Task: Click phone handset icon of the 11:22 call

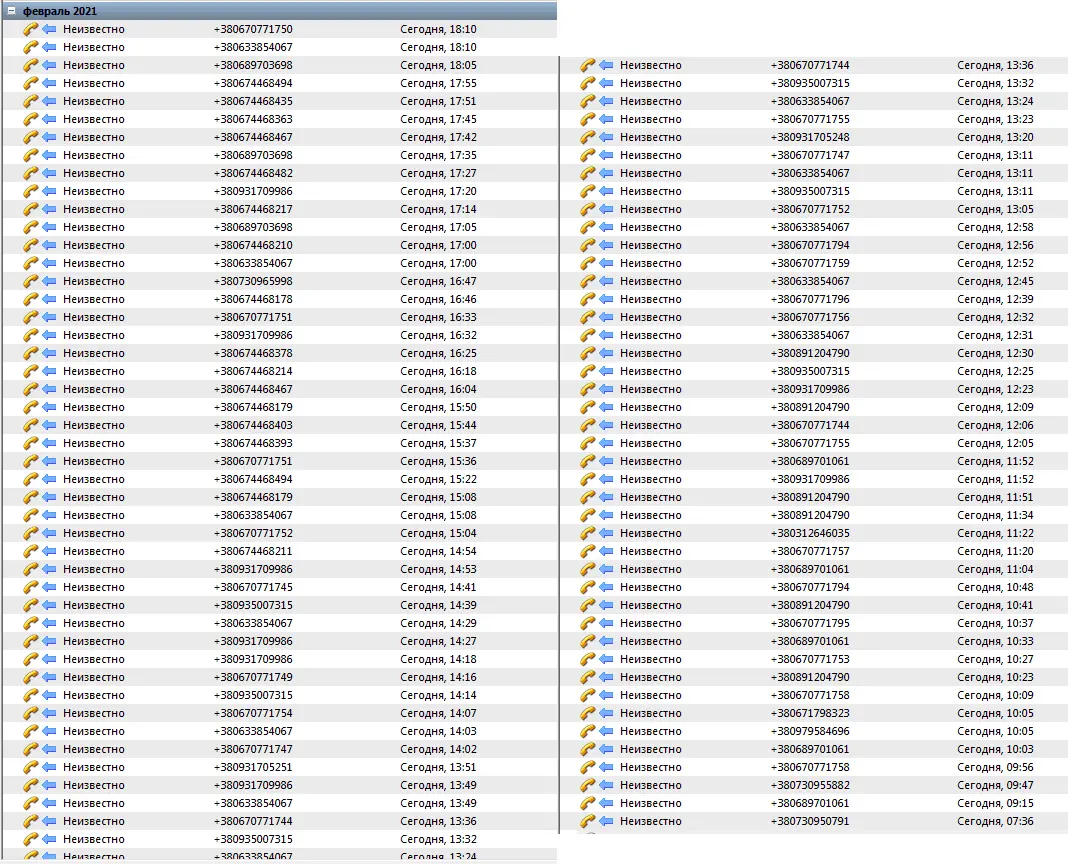Action: tap(587, 533)
